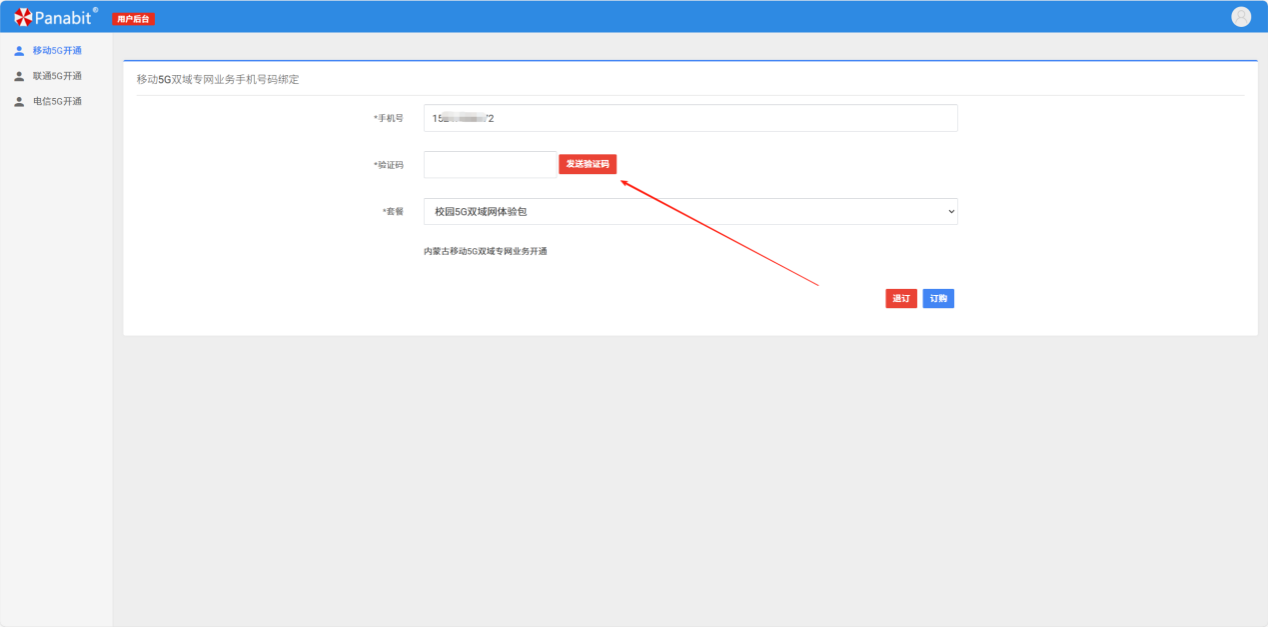Click the blue 订购 subscribe button
This screenshot has width=1268, height=627.
[x=938, y=299]
